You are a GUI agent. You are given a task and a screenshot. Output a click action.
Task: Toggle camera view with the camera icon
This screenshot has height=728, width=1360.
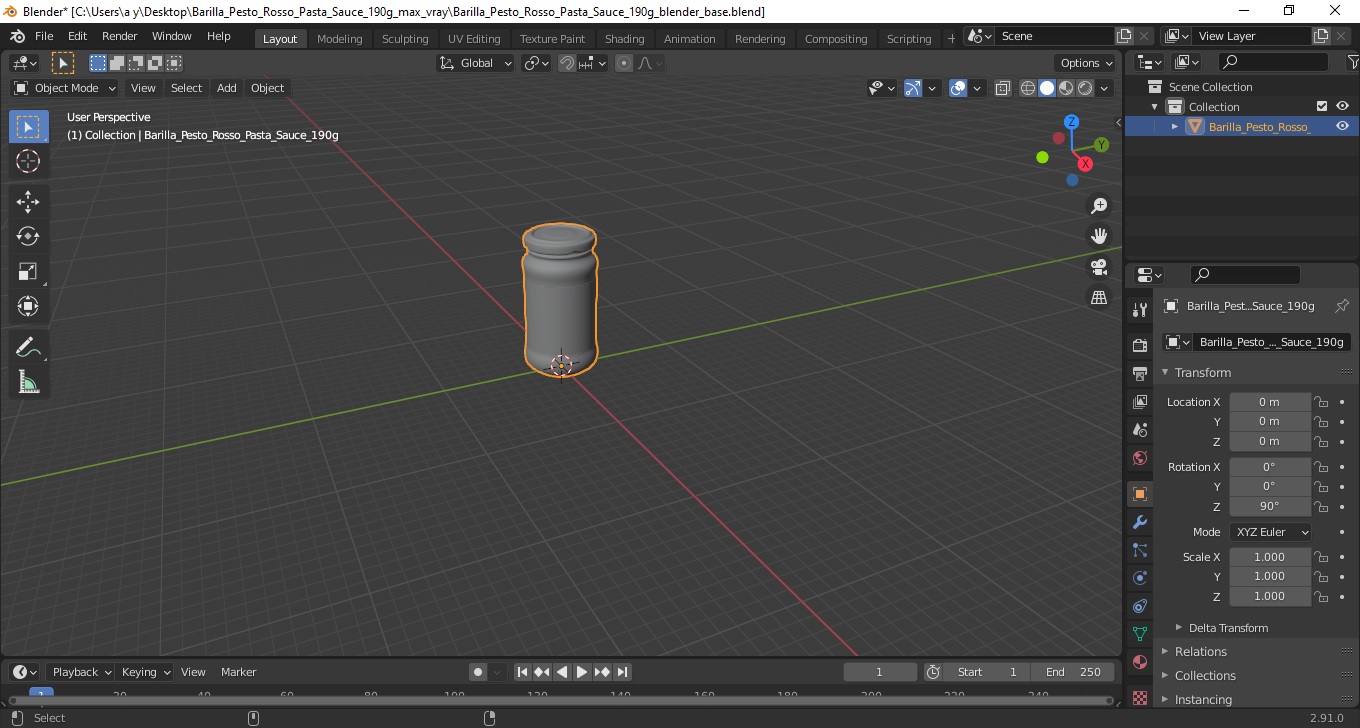tap(1099, 267)
